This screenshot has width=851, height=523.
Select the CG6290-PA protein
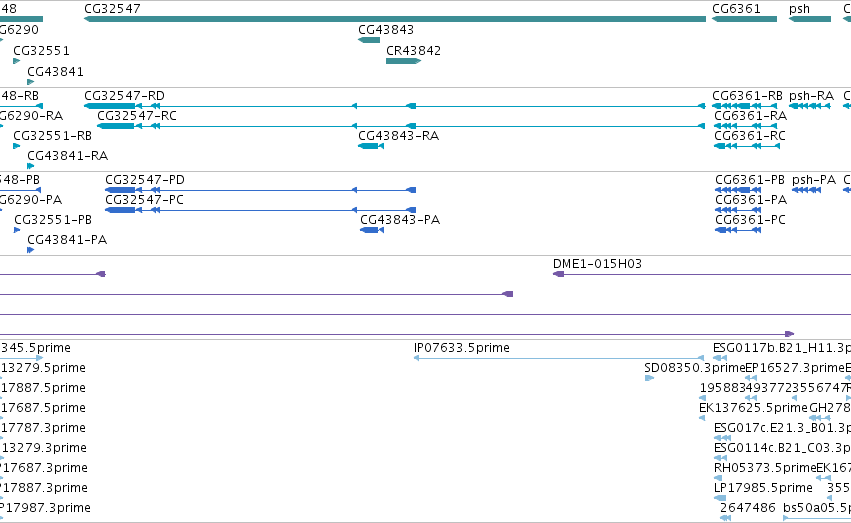click(x=1, y=210)
